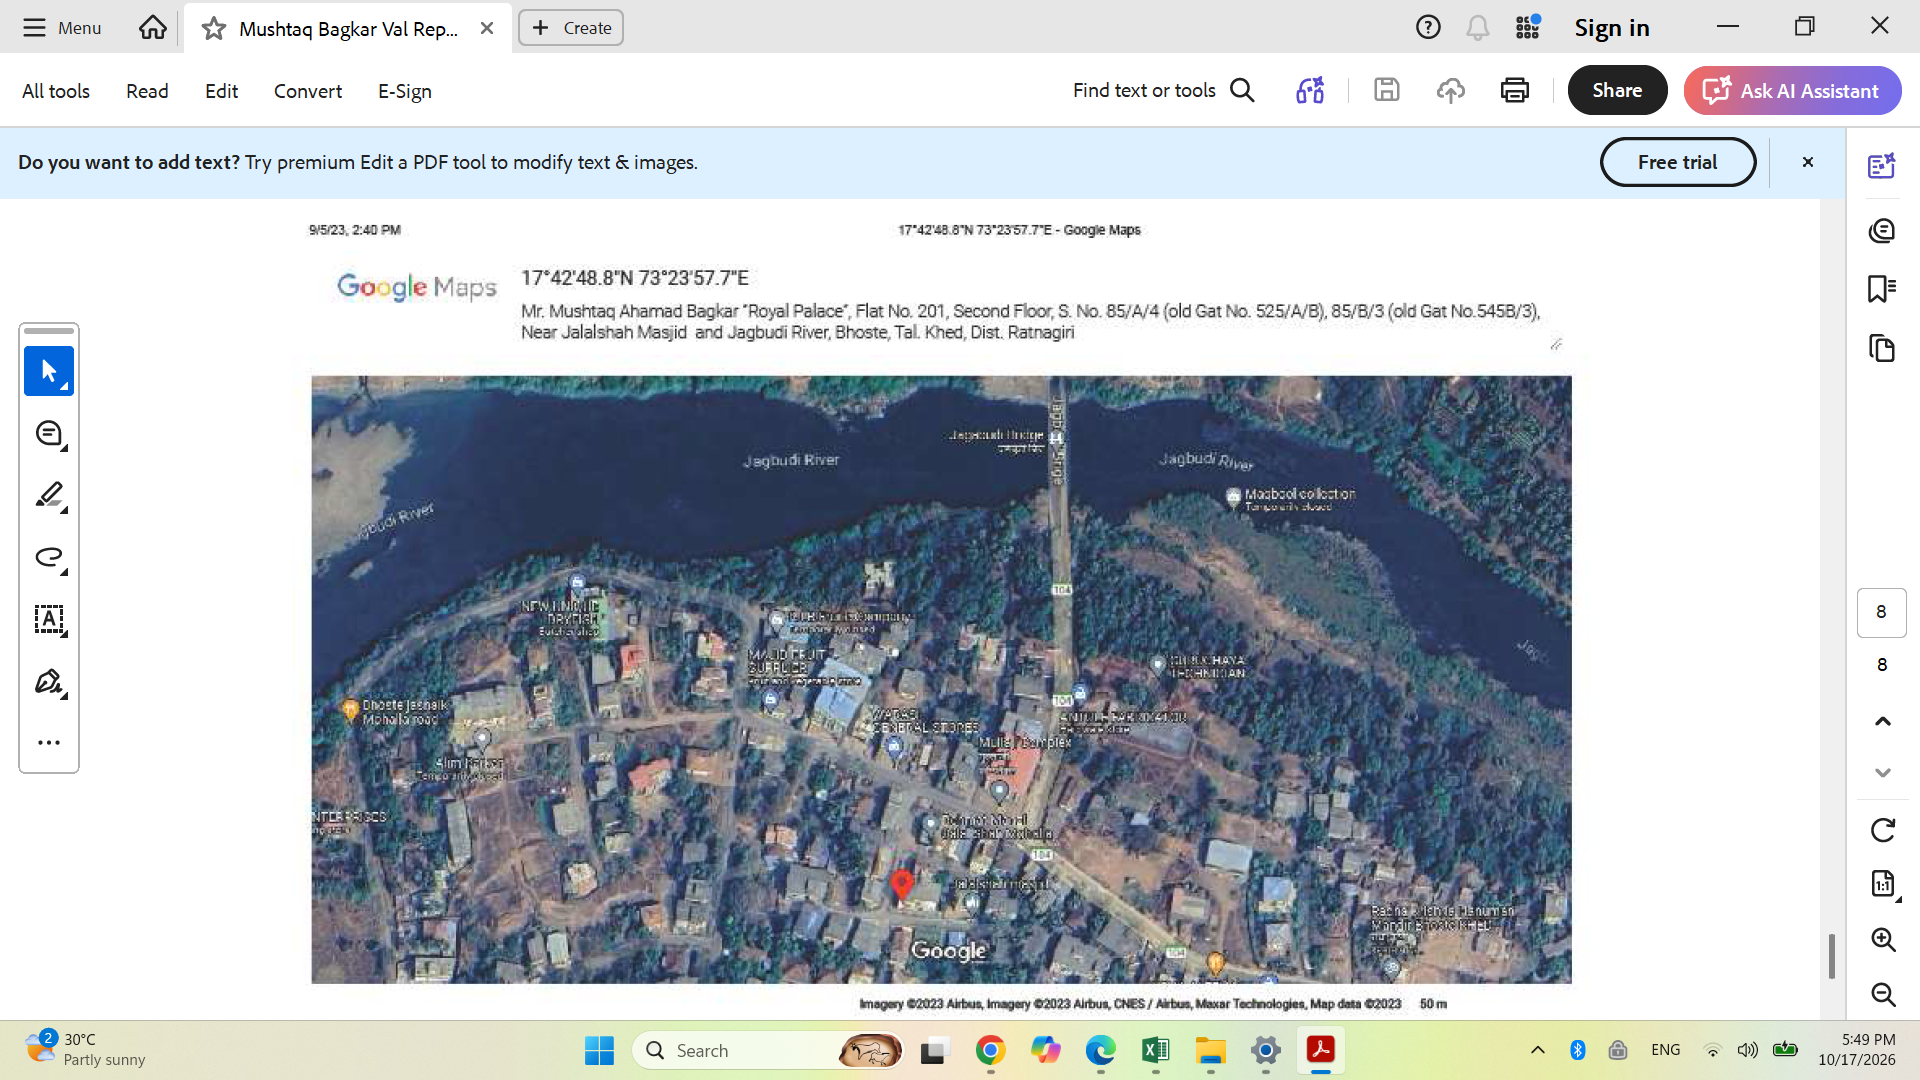This screenshot has width=1920, height=1080.
Task: Go to the previous page arrow
Action: pyautogui.click(x=1883, y=721)
